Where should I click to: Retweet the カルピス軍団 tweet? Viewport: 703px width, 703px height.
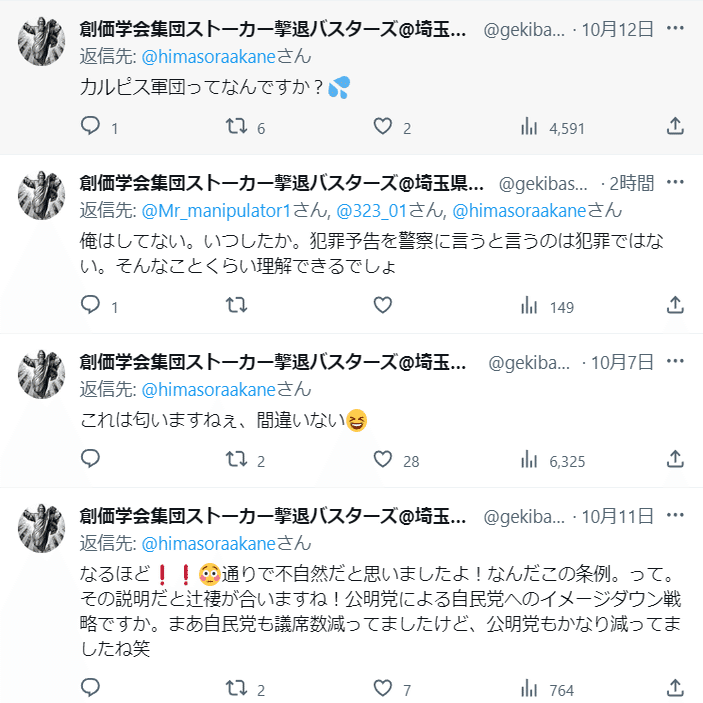pos(237,127)
